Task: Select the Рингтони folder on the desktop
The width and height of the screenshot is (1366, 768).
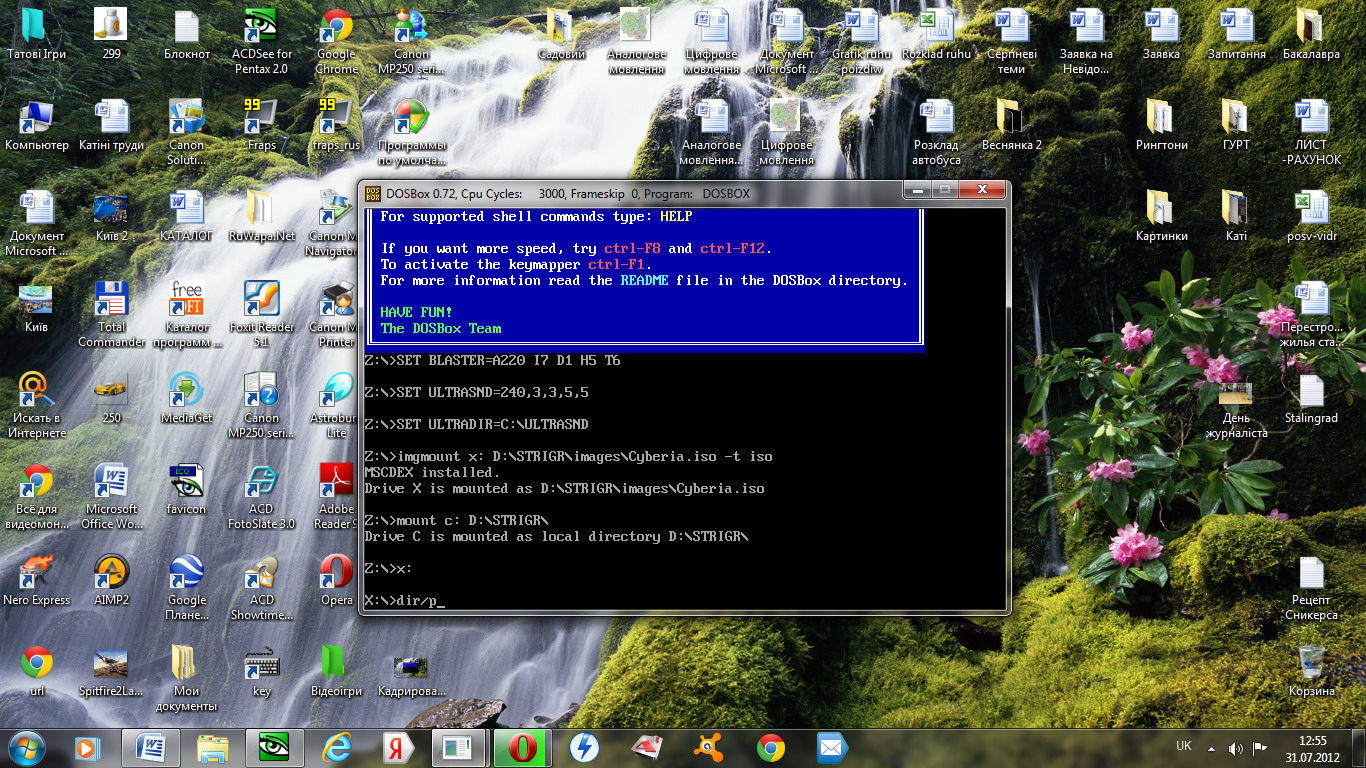Action: pos(1161,126)
